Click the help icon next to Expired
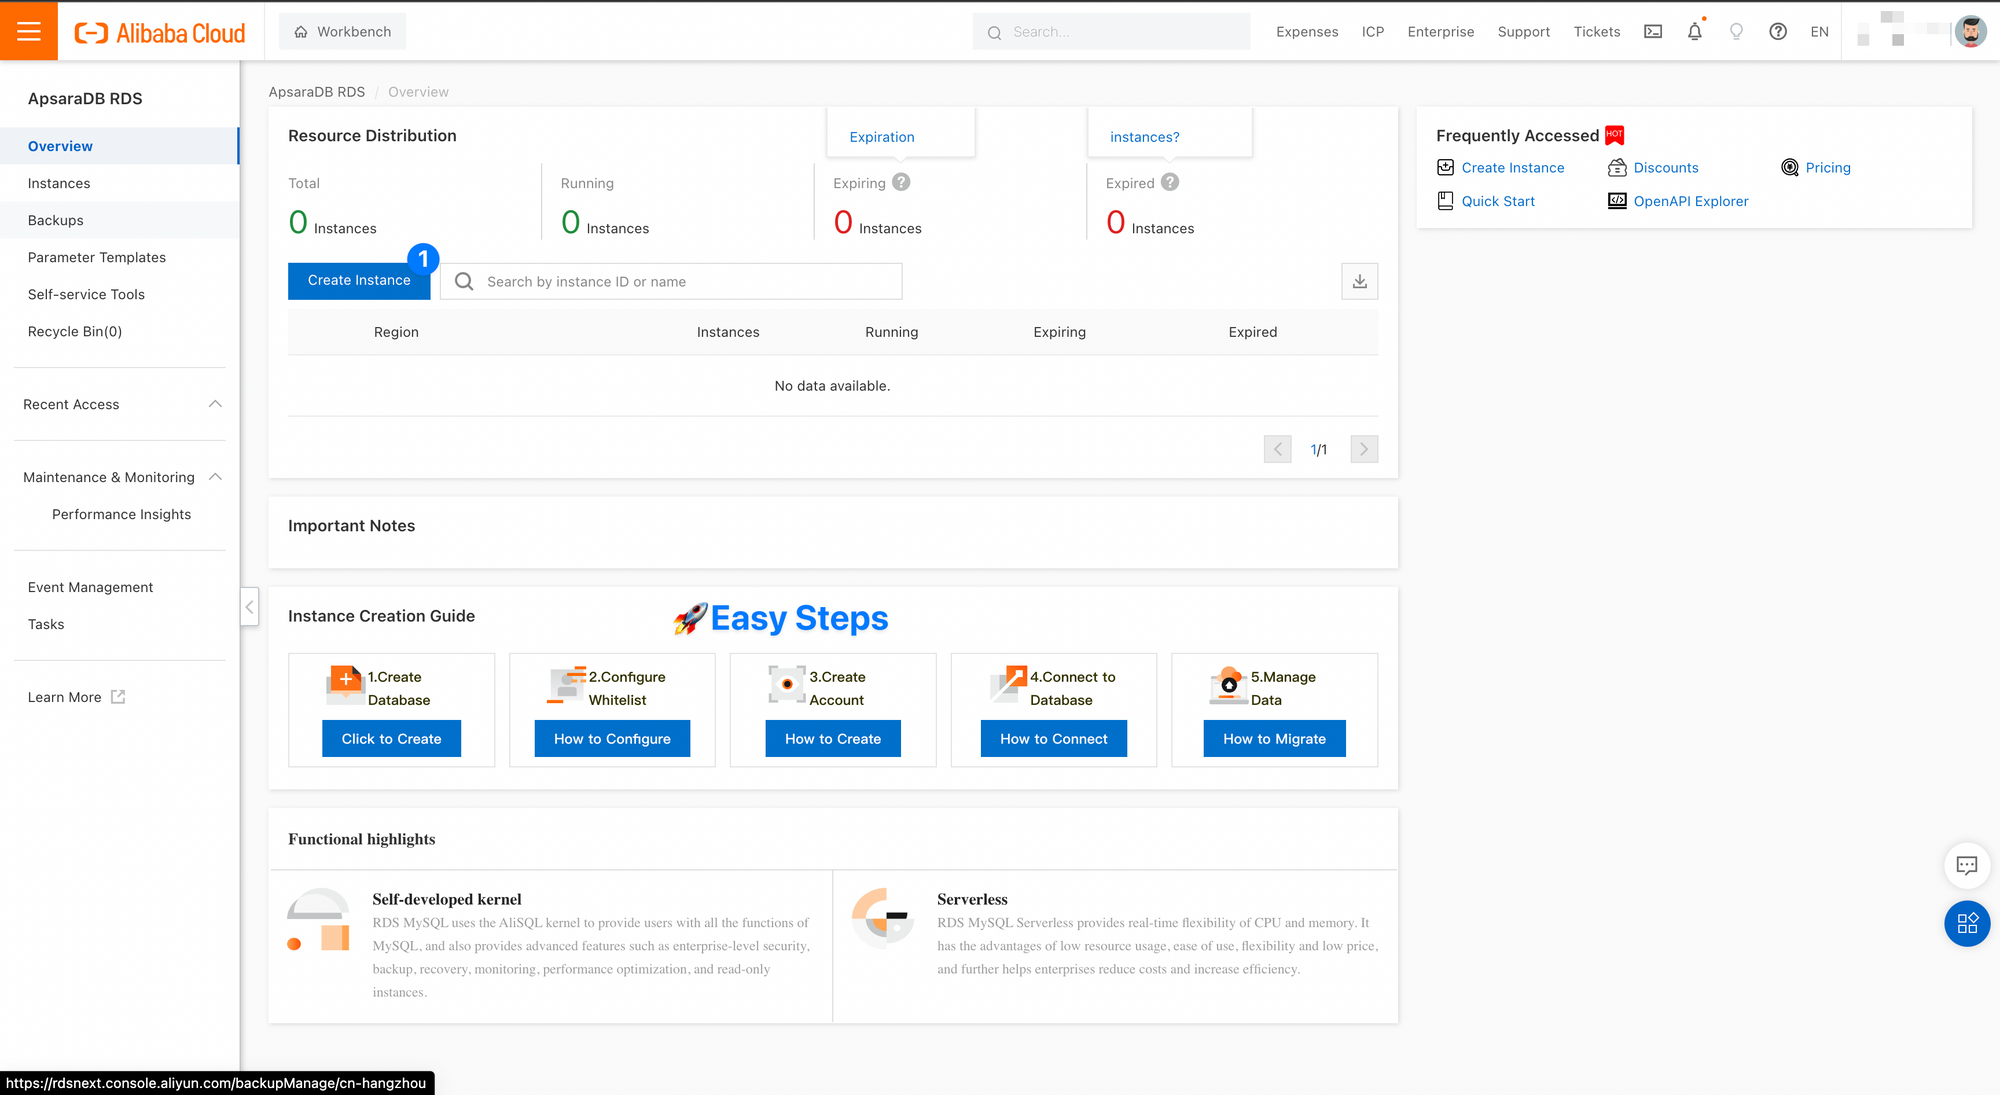Image resolution: width=2000 pixels, height=1095 pixels. (1170, 182)
